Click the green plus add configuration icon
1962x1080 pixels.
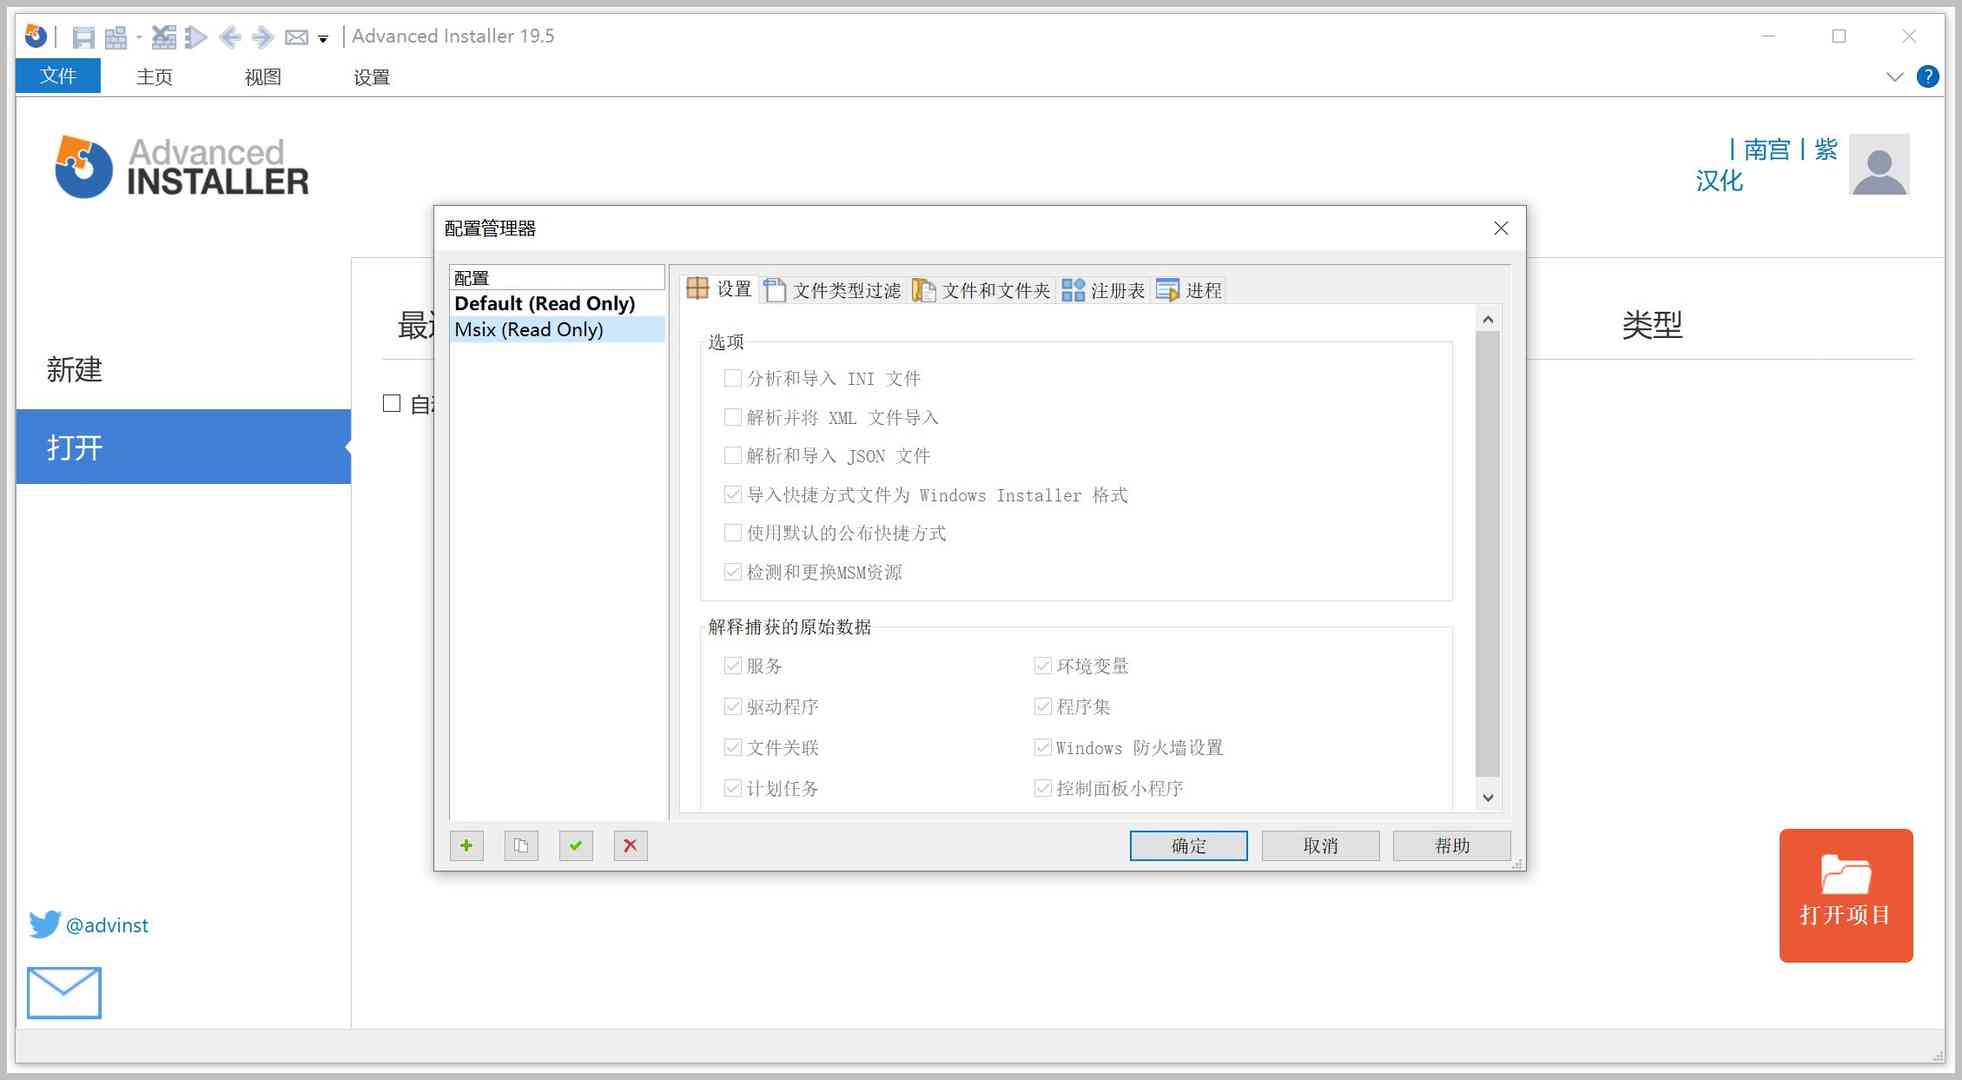[467, 846]
